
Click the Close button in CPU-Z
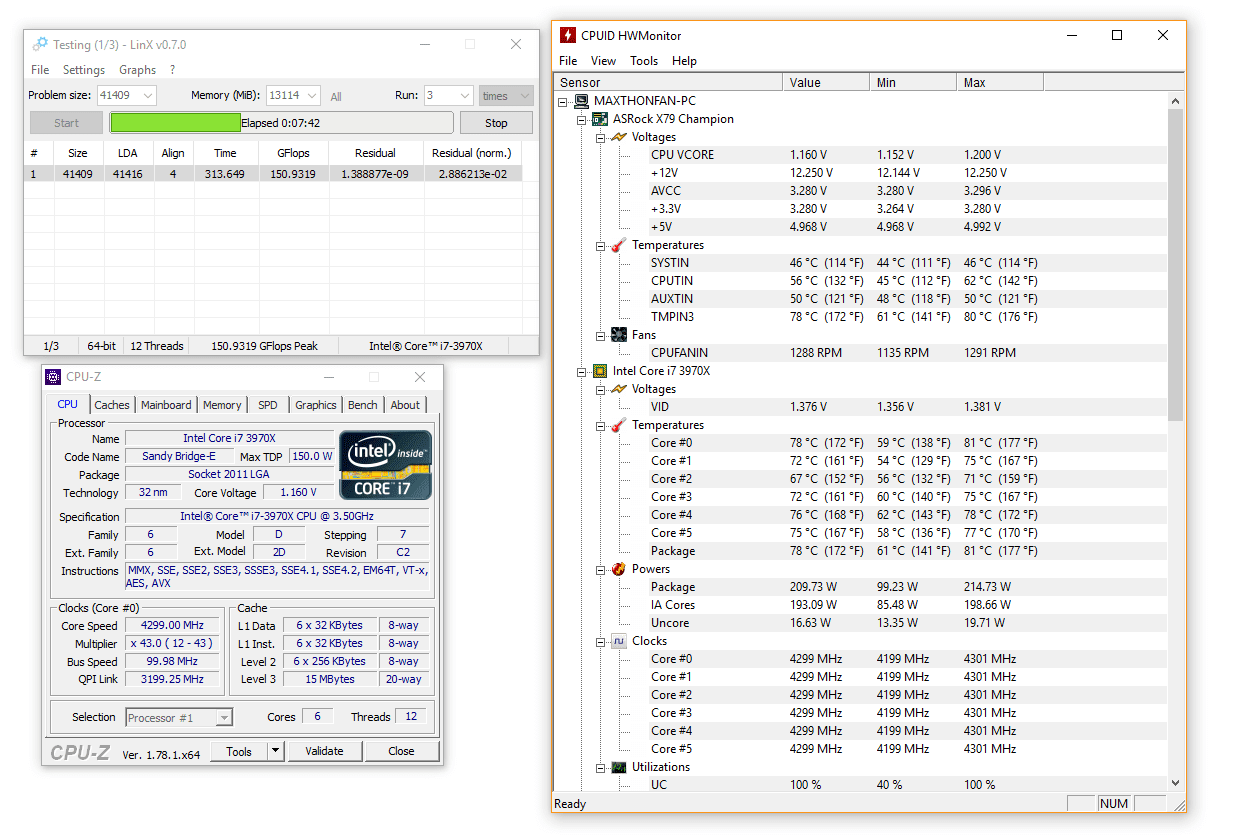401,751
